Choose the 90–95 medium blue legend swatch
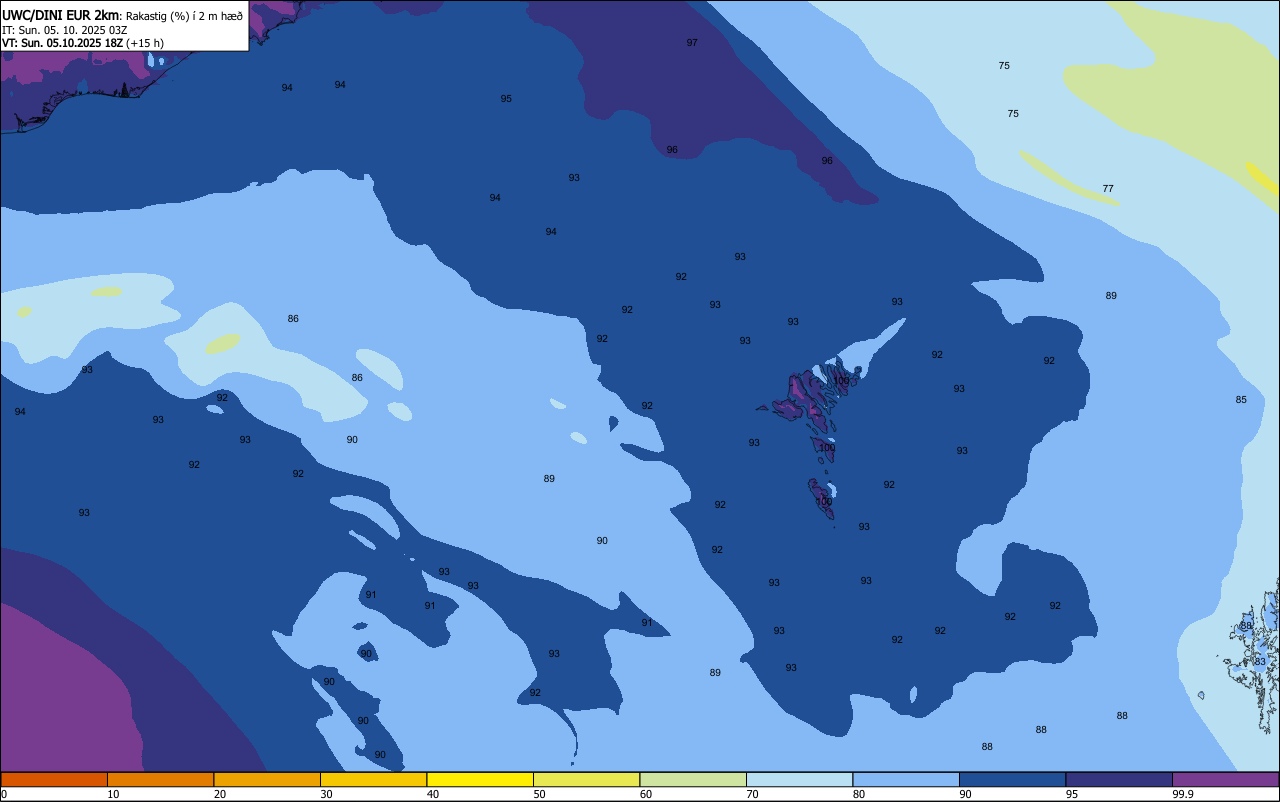 (x=1012, y=779)
